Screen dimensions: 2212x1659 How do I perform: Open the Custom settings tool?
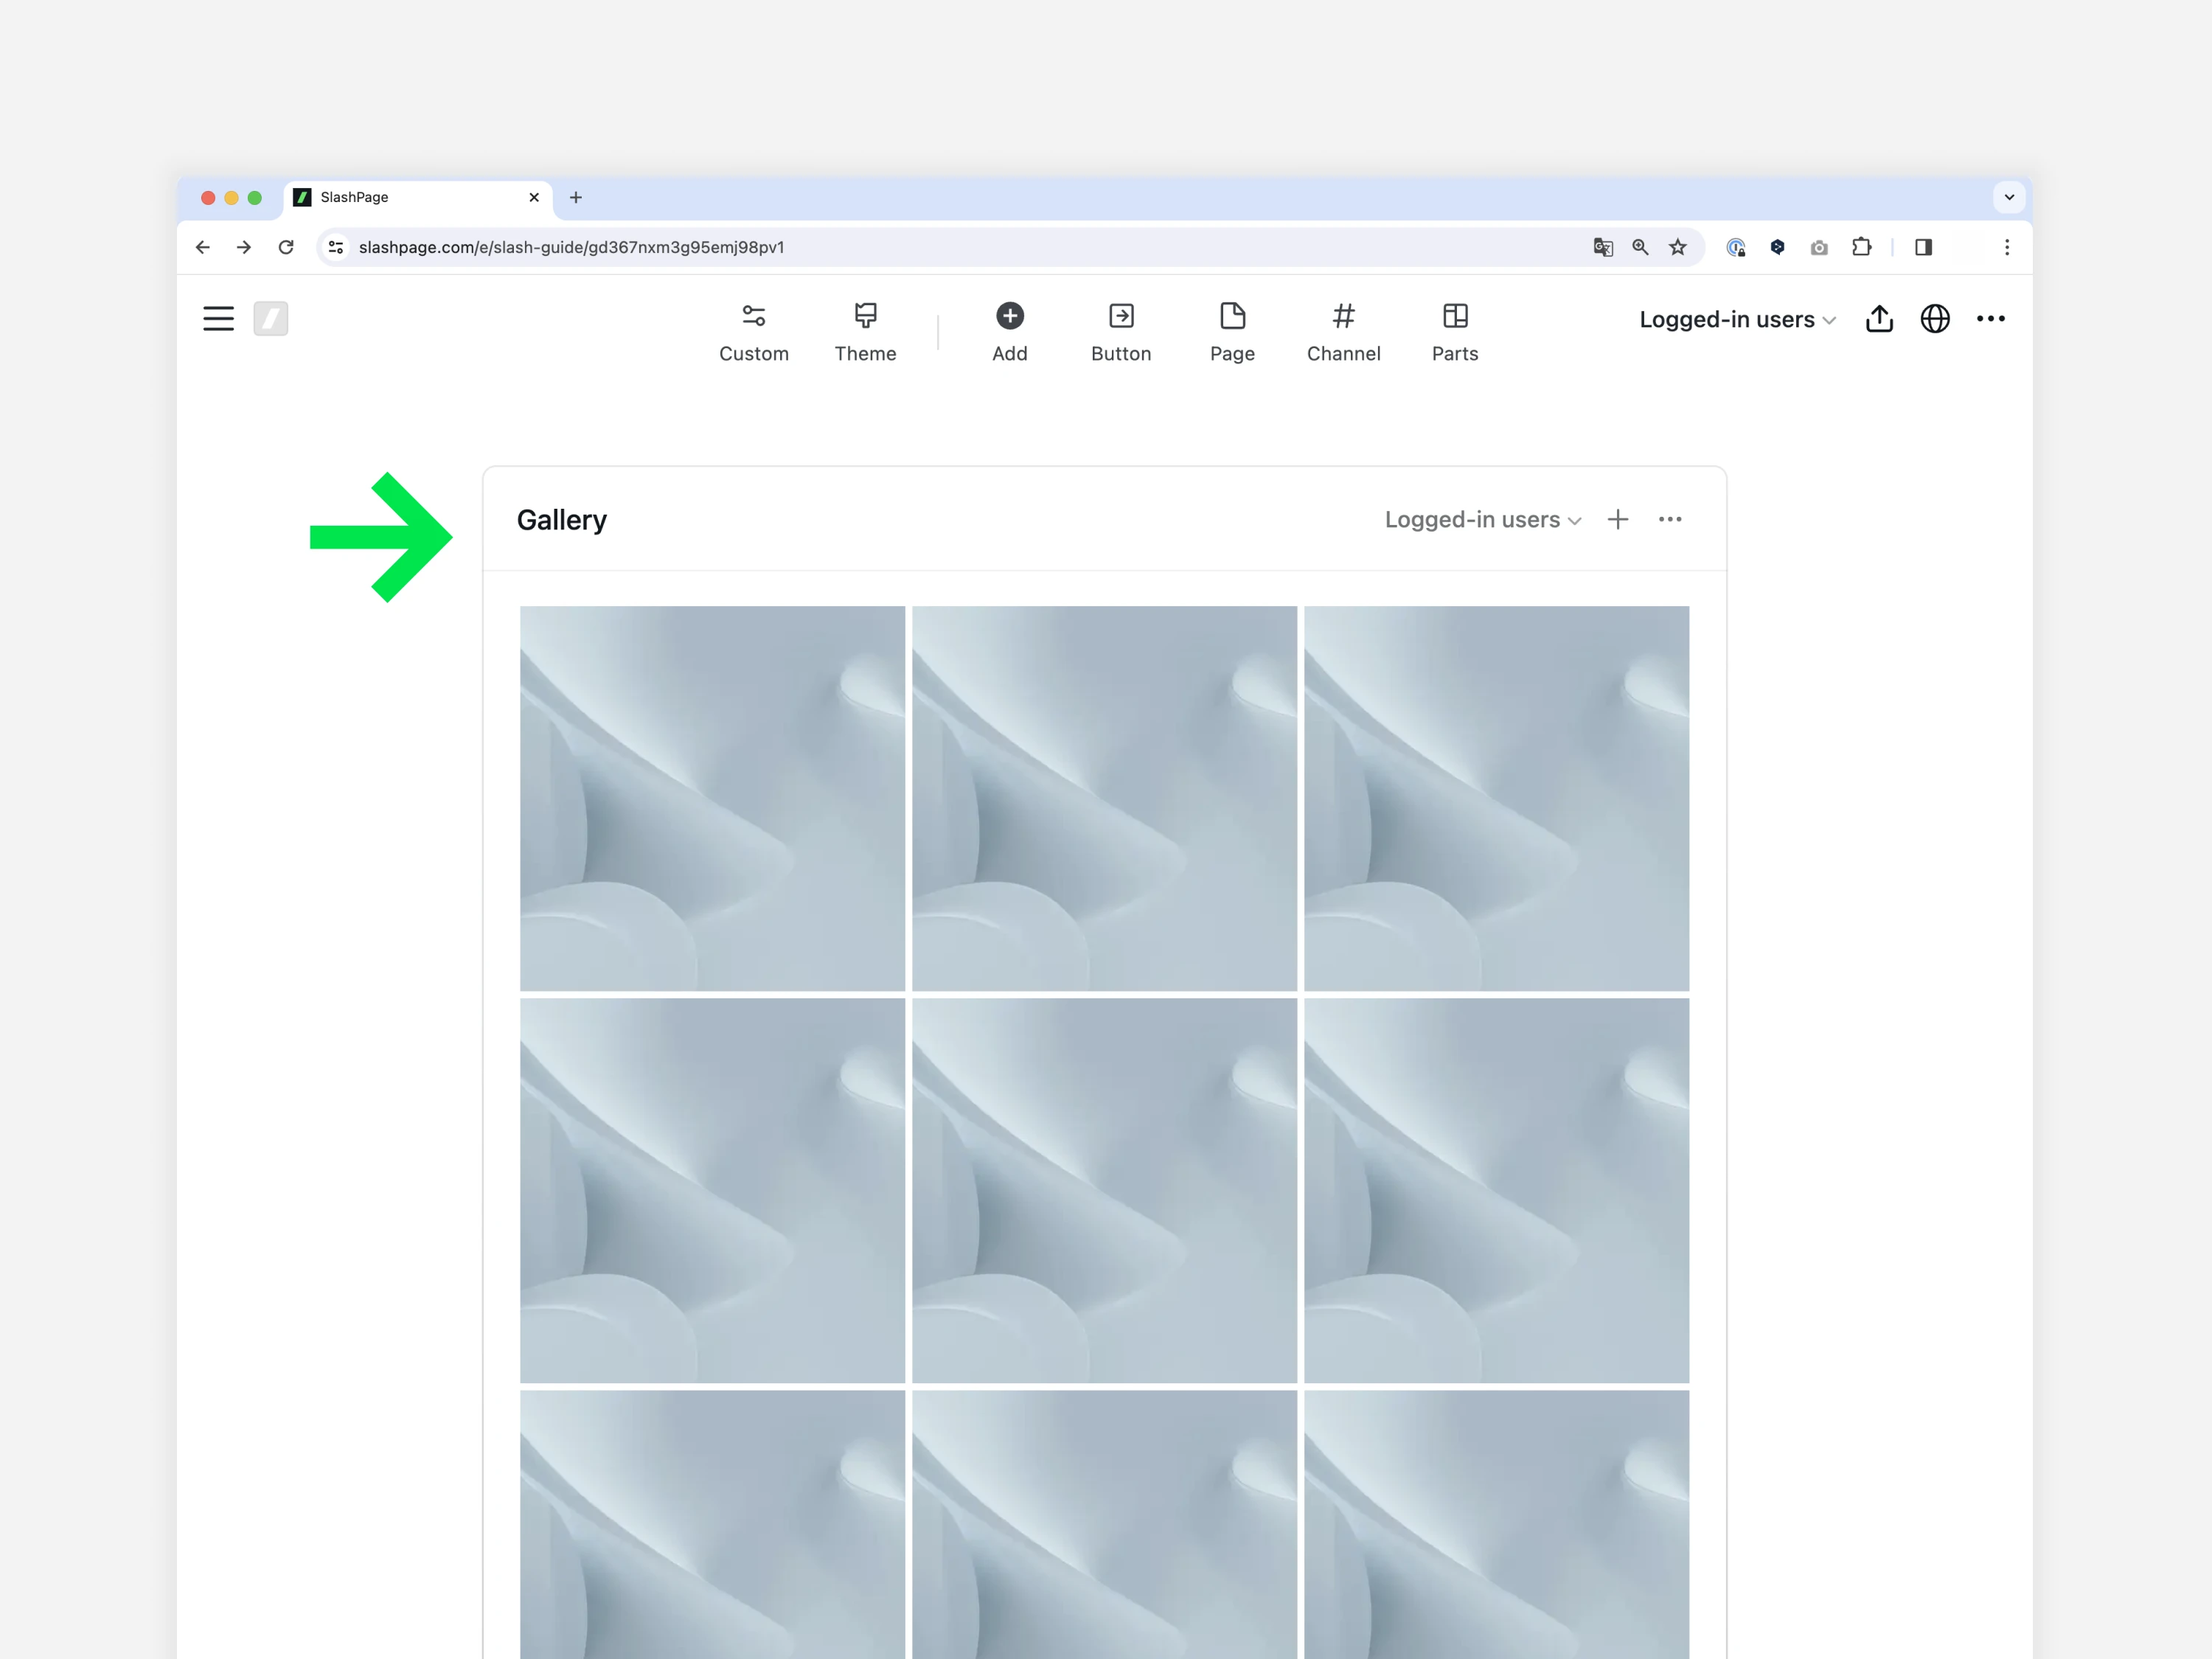754,334
